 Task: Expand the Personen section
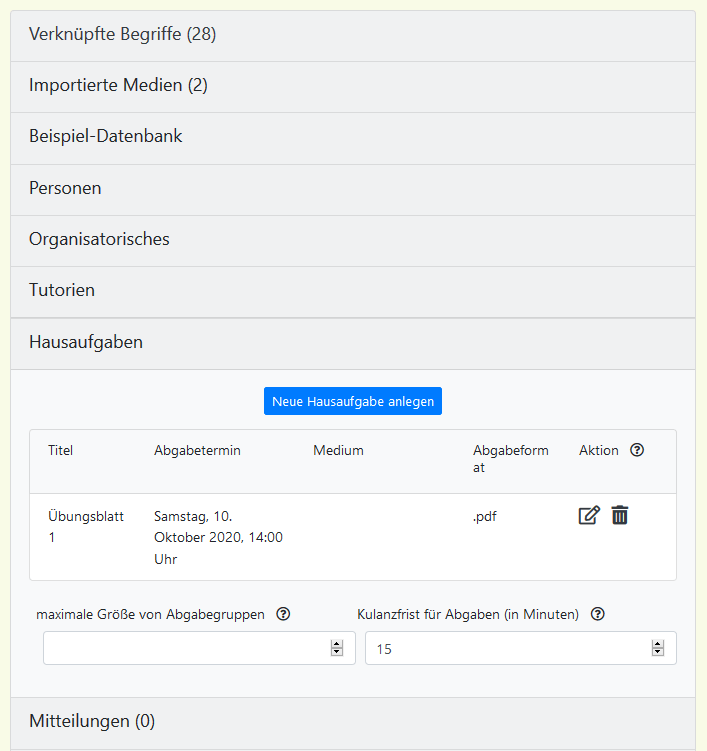click(65, 188)
